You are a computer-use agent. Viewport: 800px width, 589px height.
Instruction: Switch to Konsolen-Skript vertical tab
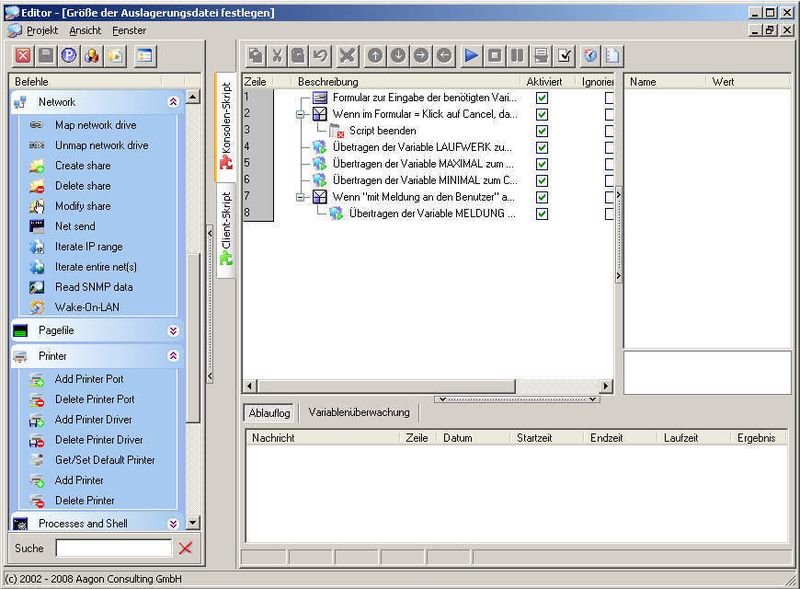click(x=226, y=127)
